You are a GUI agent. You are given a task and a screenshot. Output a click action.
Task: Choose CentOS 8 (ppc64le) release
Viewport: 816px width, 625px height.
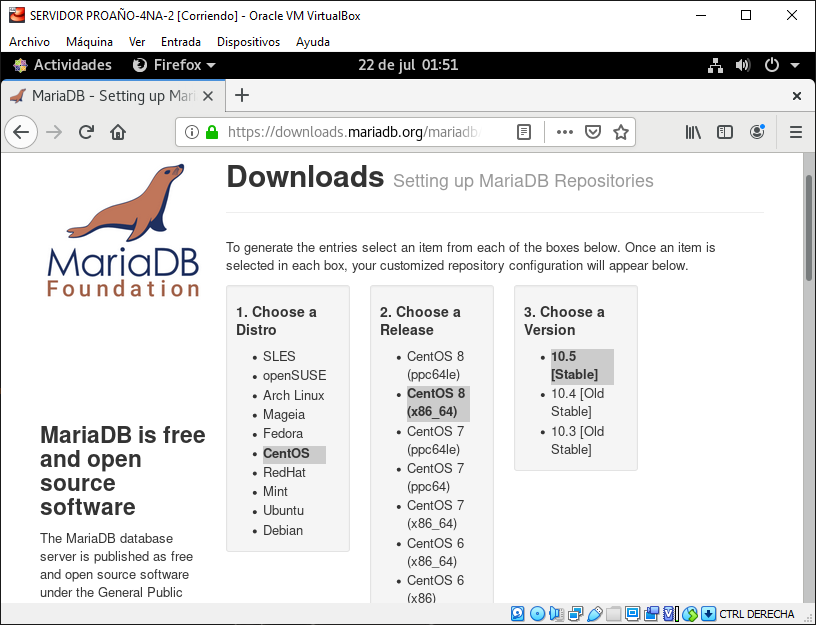[x=436, y=365]
